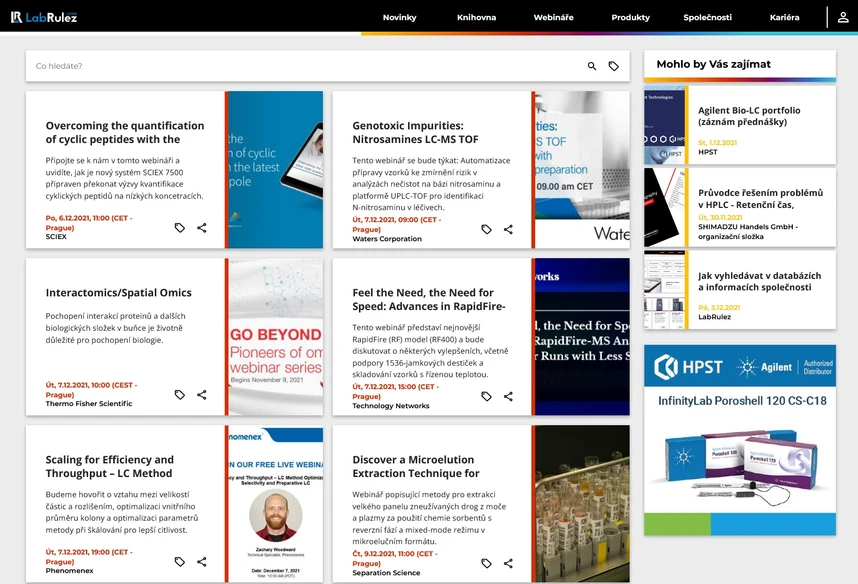Screen dimensions: 858x584
Task: Click 'Technology Networks' company name
Action: [391, 406]
